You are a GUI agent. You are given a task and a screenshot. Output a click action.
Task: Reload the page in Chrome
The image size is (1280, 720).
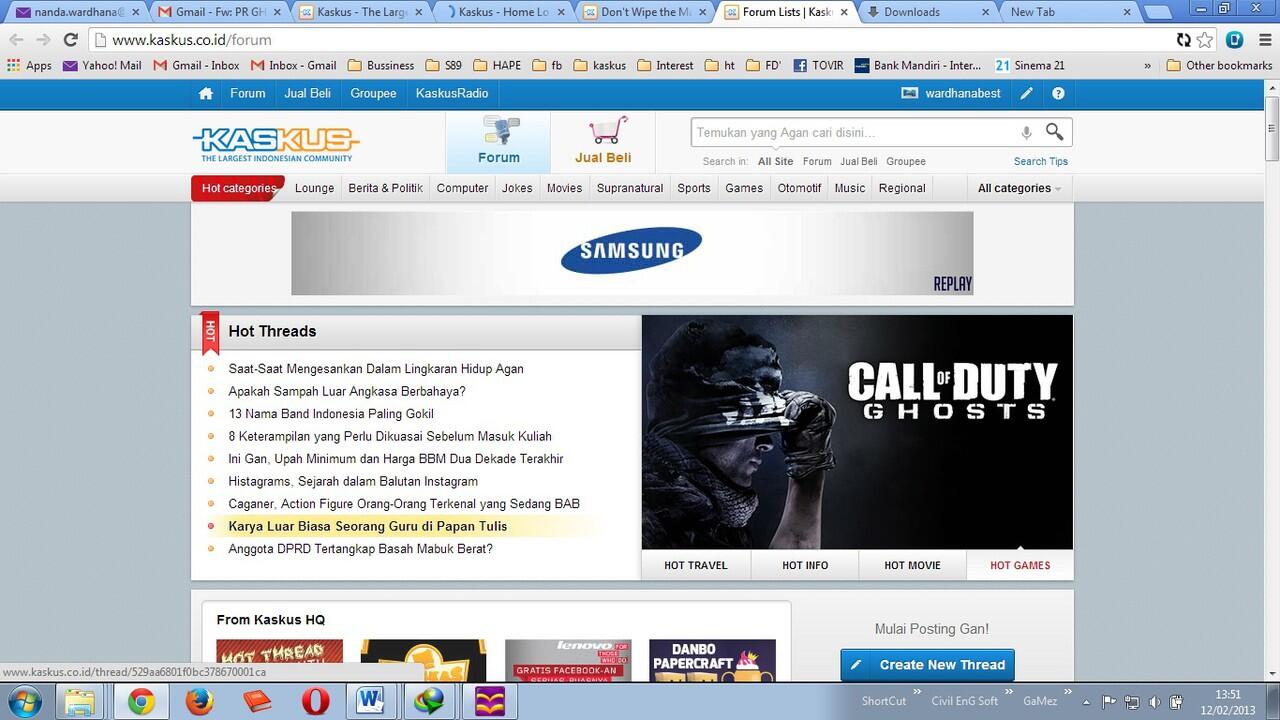[x=70, y=40]
